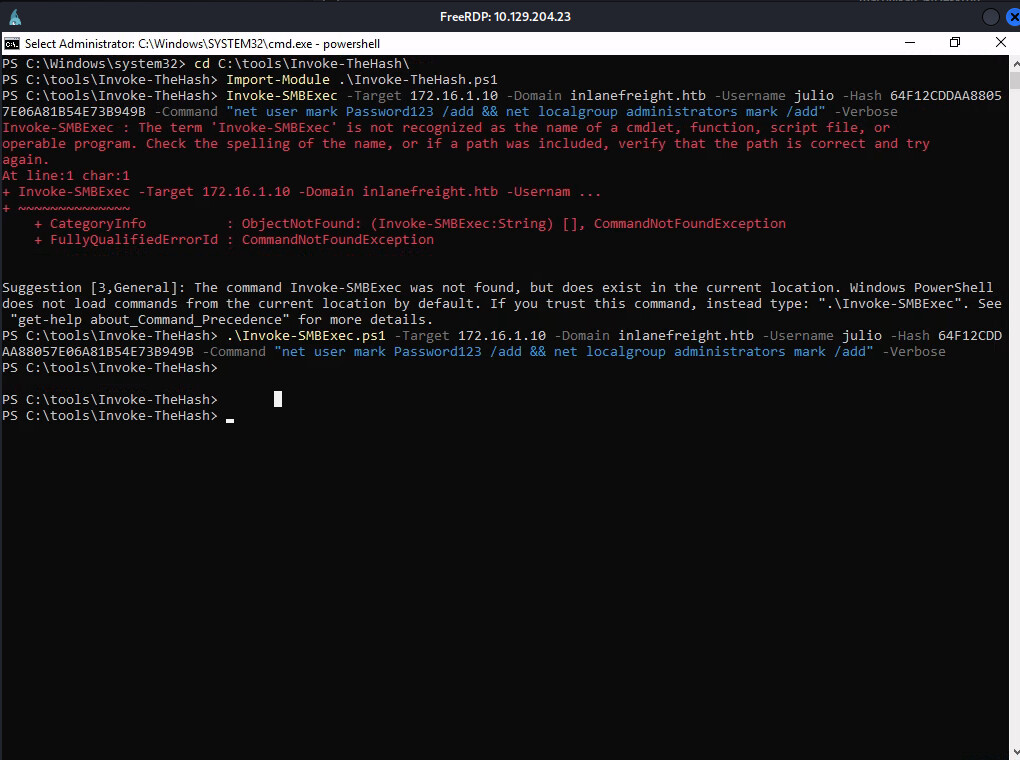Image resolution: width=1020 pixels, height=760 pixels.
Task: Click 'ObjectNotFound: (Invoke-SMBExec:String)' text
Action: click(397, 224)
